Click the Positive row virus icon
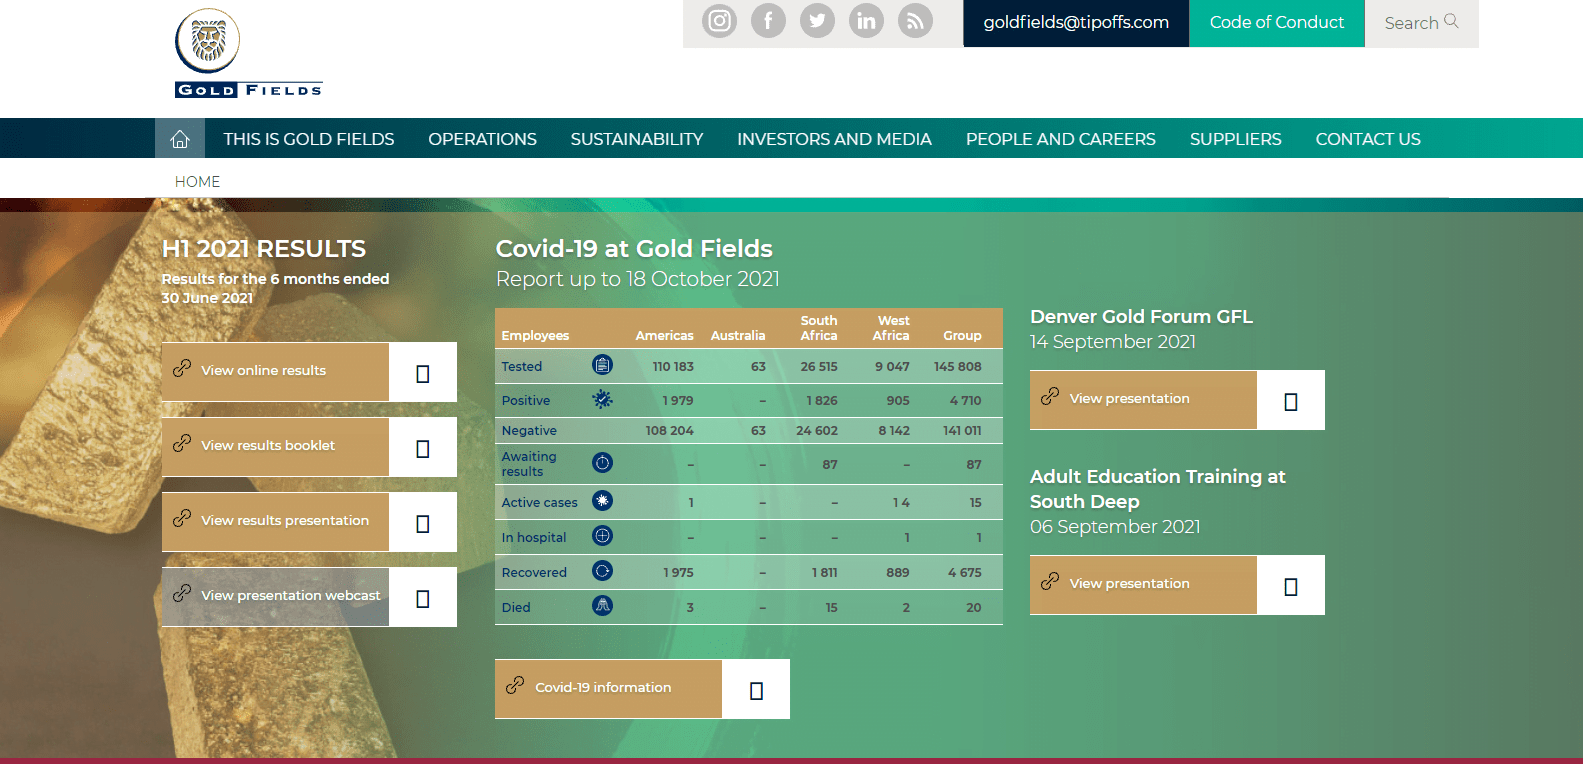This screenshot has height=764, width=1583. 602,399
